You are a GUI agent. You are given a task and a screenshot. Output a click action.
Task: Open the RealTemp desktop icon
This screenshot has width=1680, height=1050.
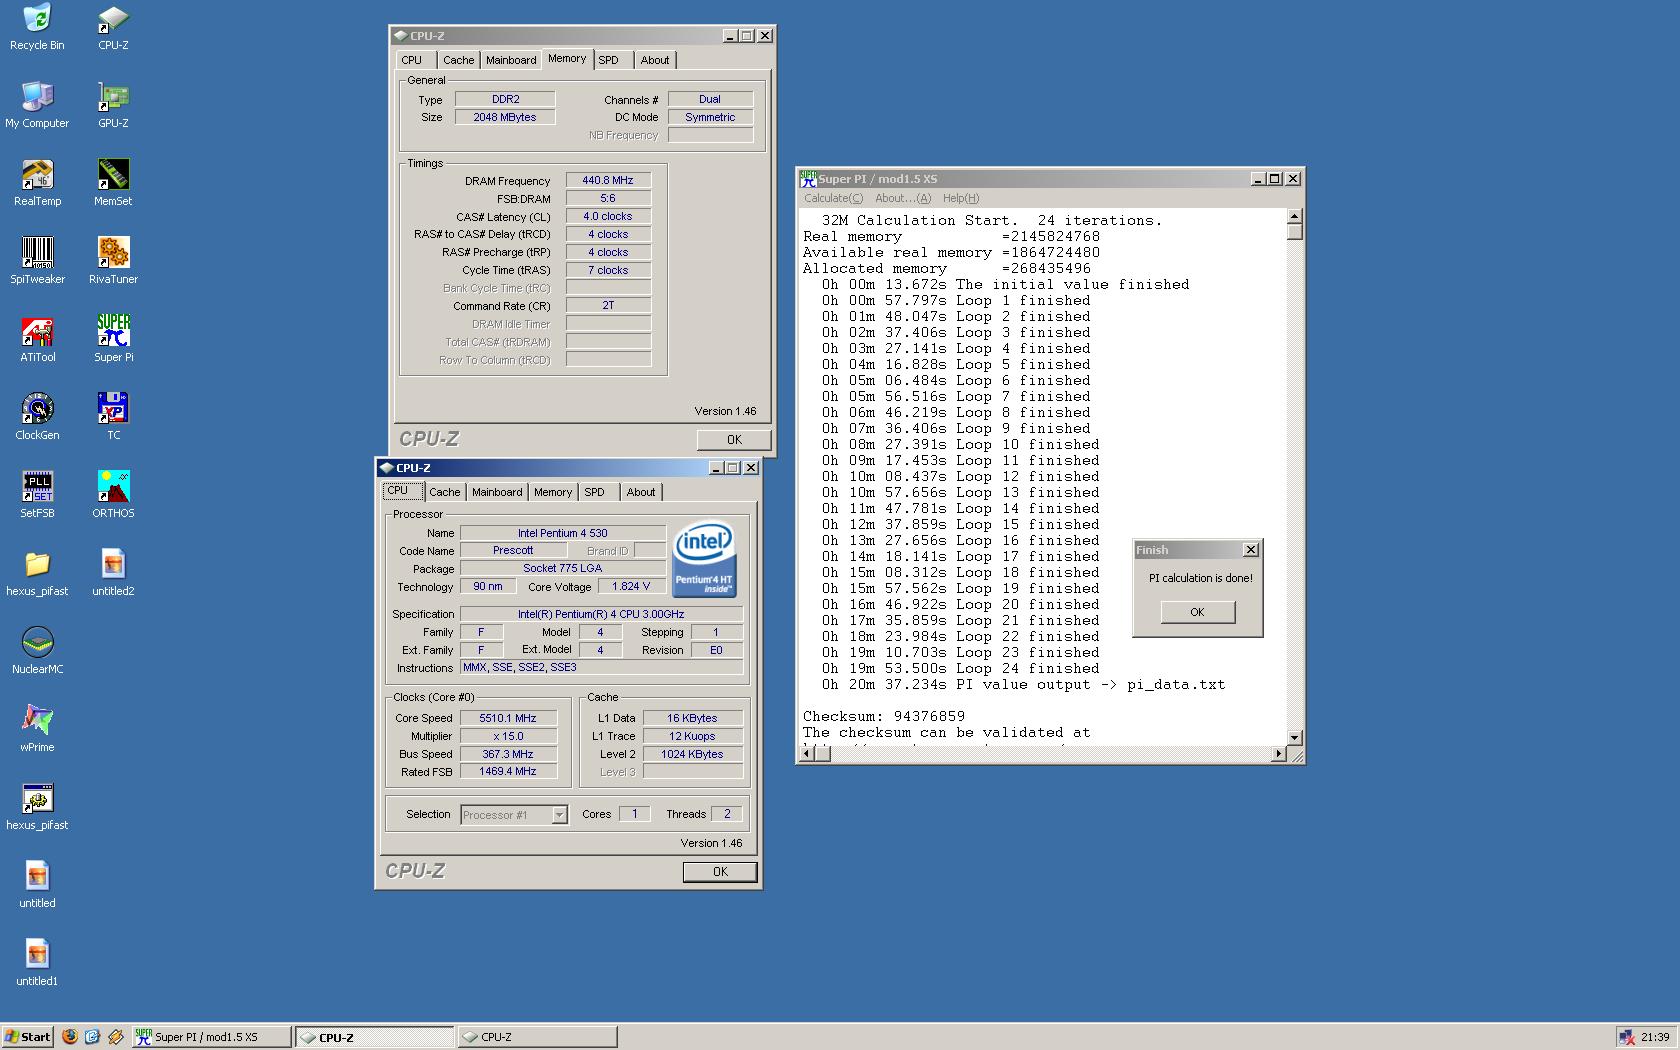coord(37,183)
